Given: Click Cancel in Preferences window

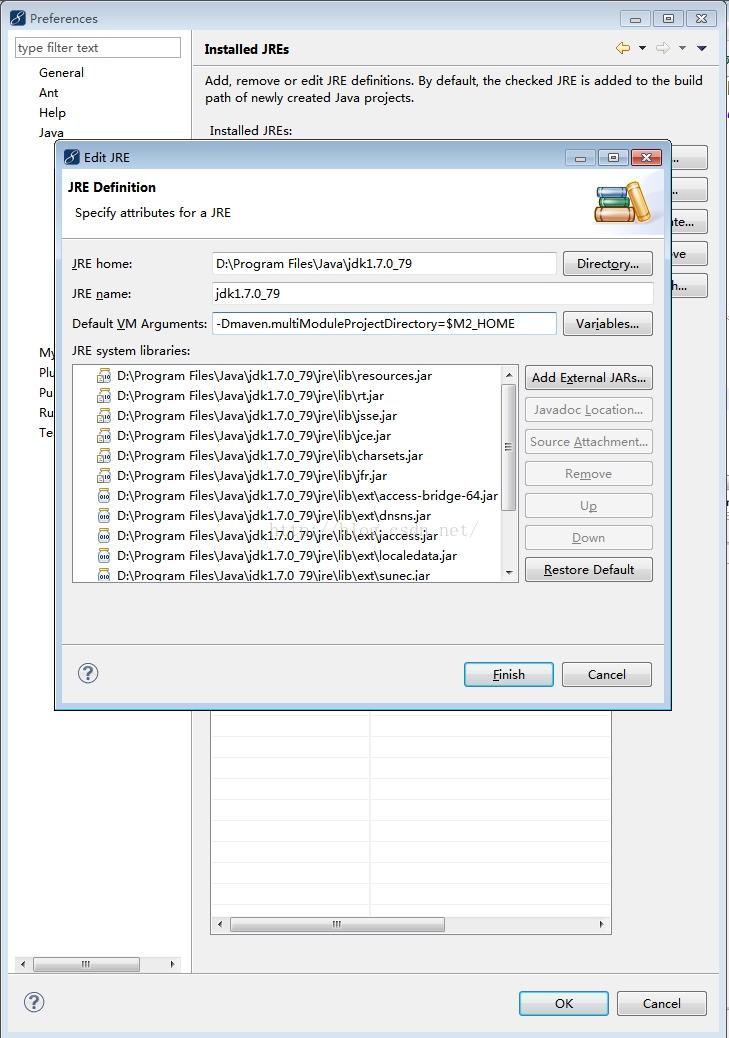Looking at the screenshot, I should pyautogui.click(x=661, y=1004).
